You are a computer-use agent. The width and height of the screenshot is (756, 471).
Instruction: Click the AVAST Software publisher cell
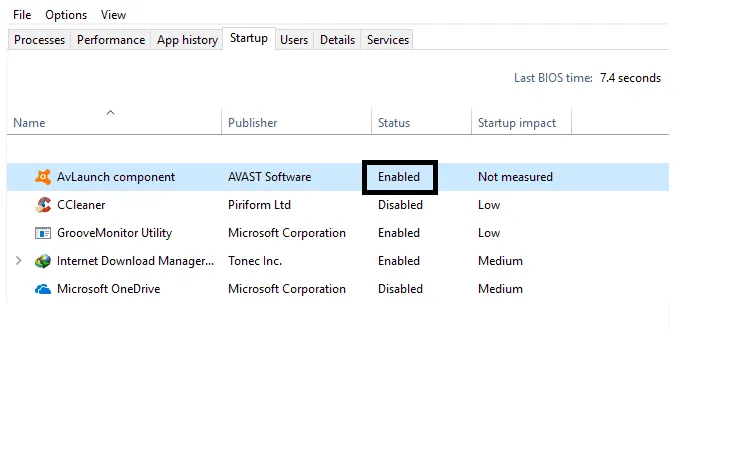[x=270, y=177]
